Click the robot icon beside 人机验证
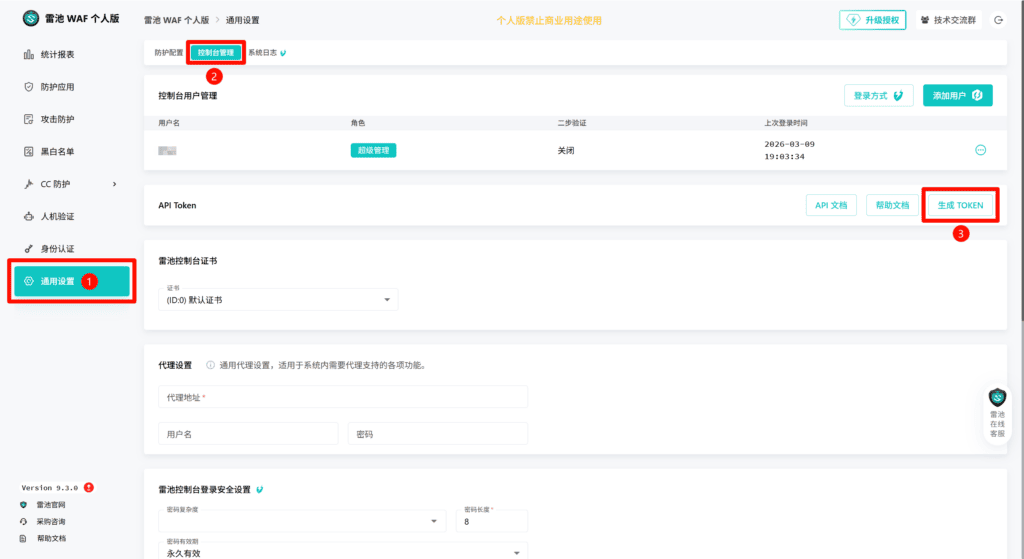This screenshot has width=1024, height=559. pos(29,216)
